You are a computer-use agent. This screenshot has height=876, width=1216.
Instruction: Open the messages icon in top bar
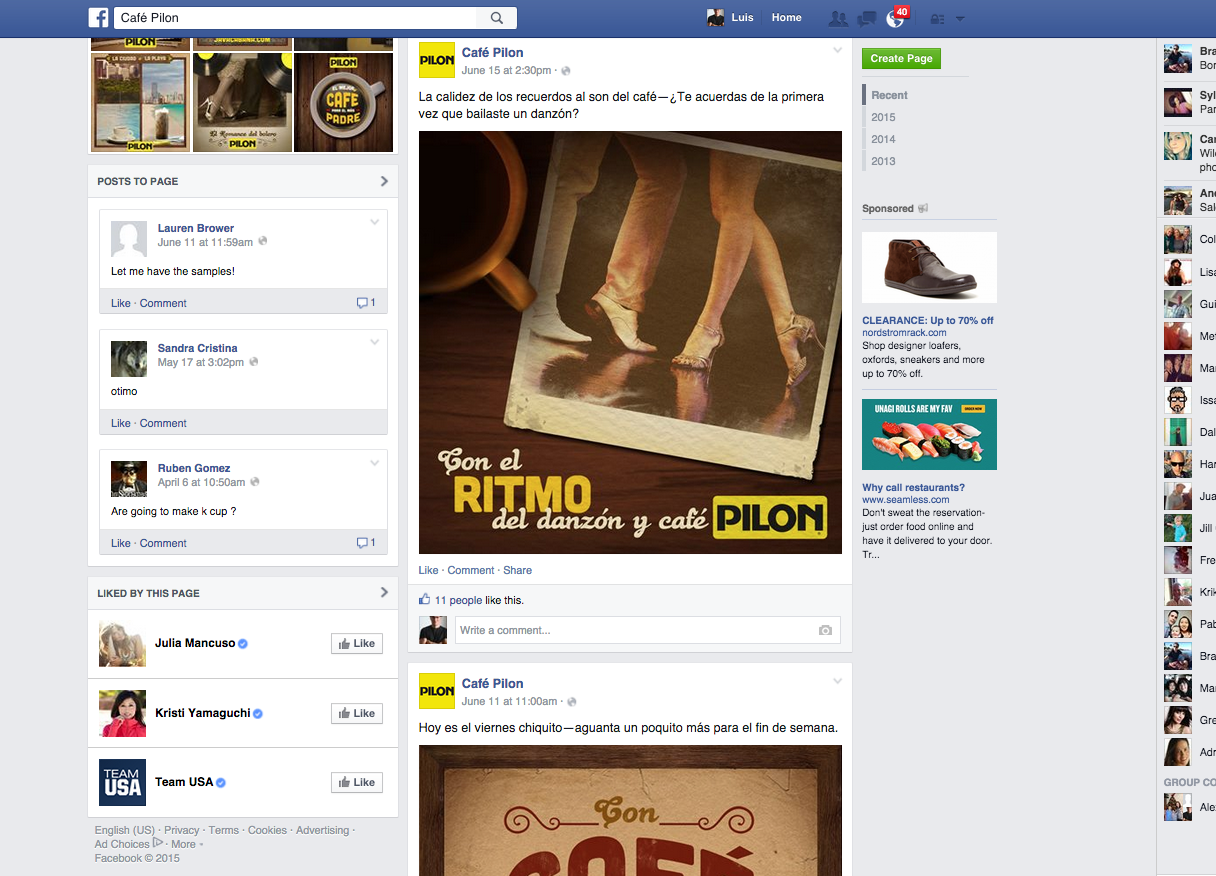[x=867, y=18]
